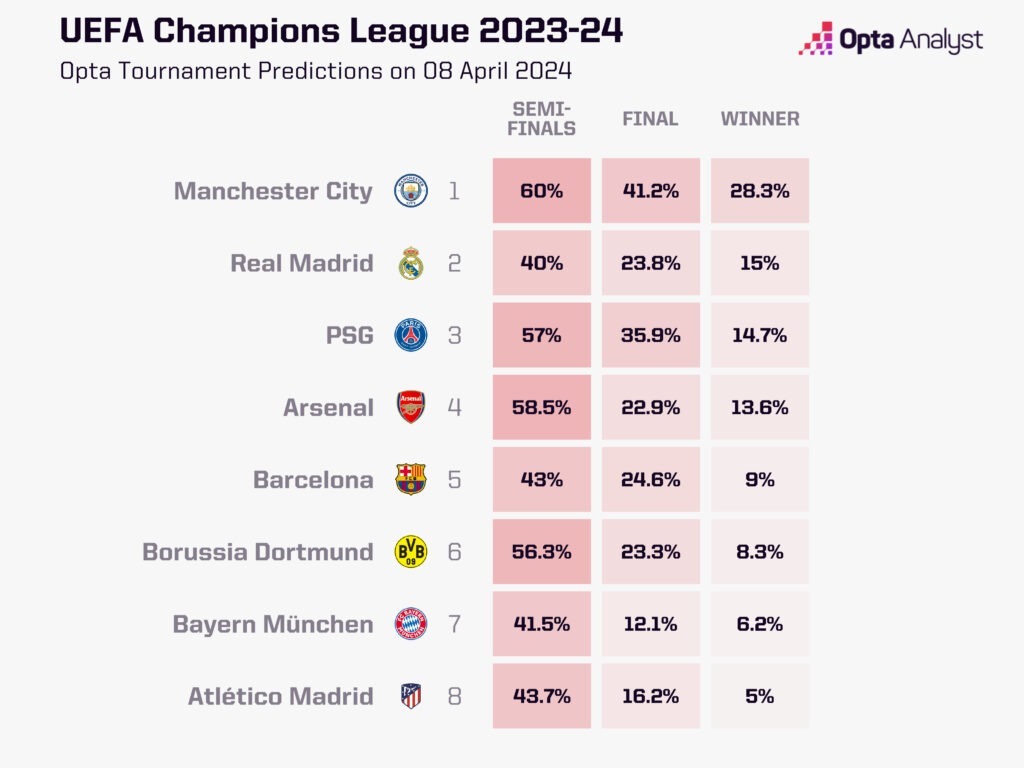
Task: Click the SEMI-FINALS column header
Action: tap(543, 118)
